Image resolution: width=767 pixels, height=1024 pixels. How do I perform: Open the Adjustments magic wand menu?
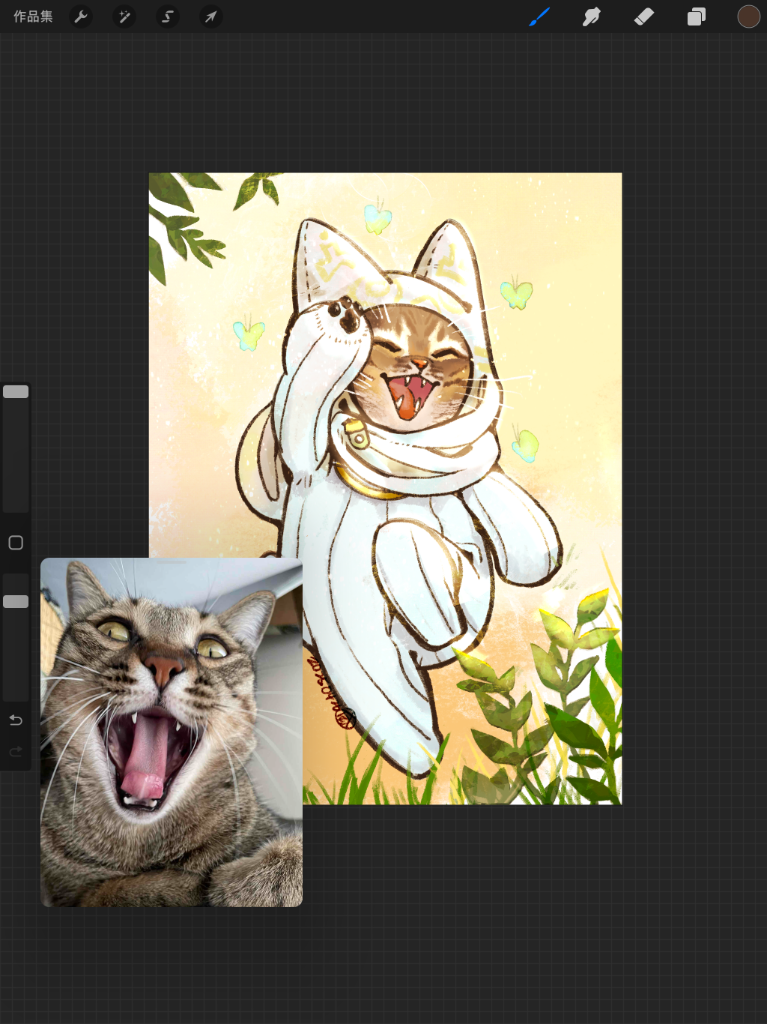124,17
